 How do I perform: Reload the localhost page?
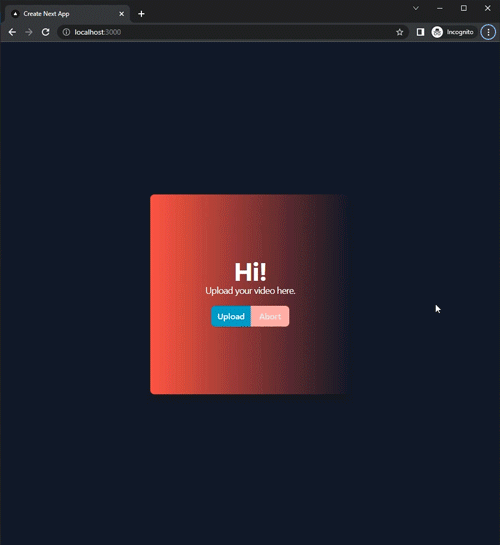pos(46,32)
